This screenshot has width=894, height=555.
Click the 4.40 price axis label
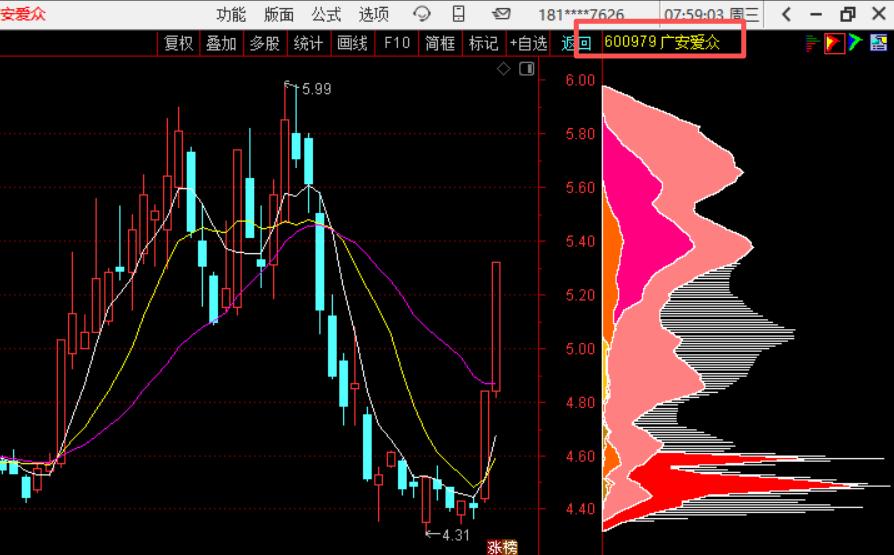(580, 508)
